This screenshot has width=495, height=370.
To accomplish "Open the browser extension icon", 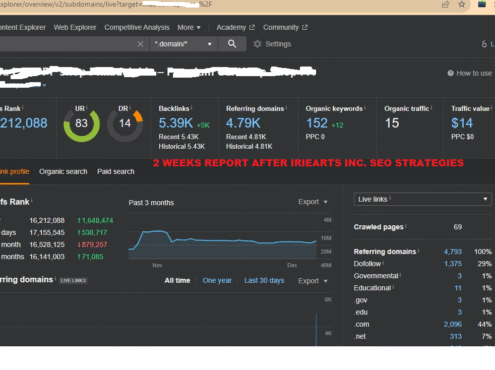I will pos(482,4).
